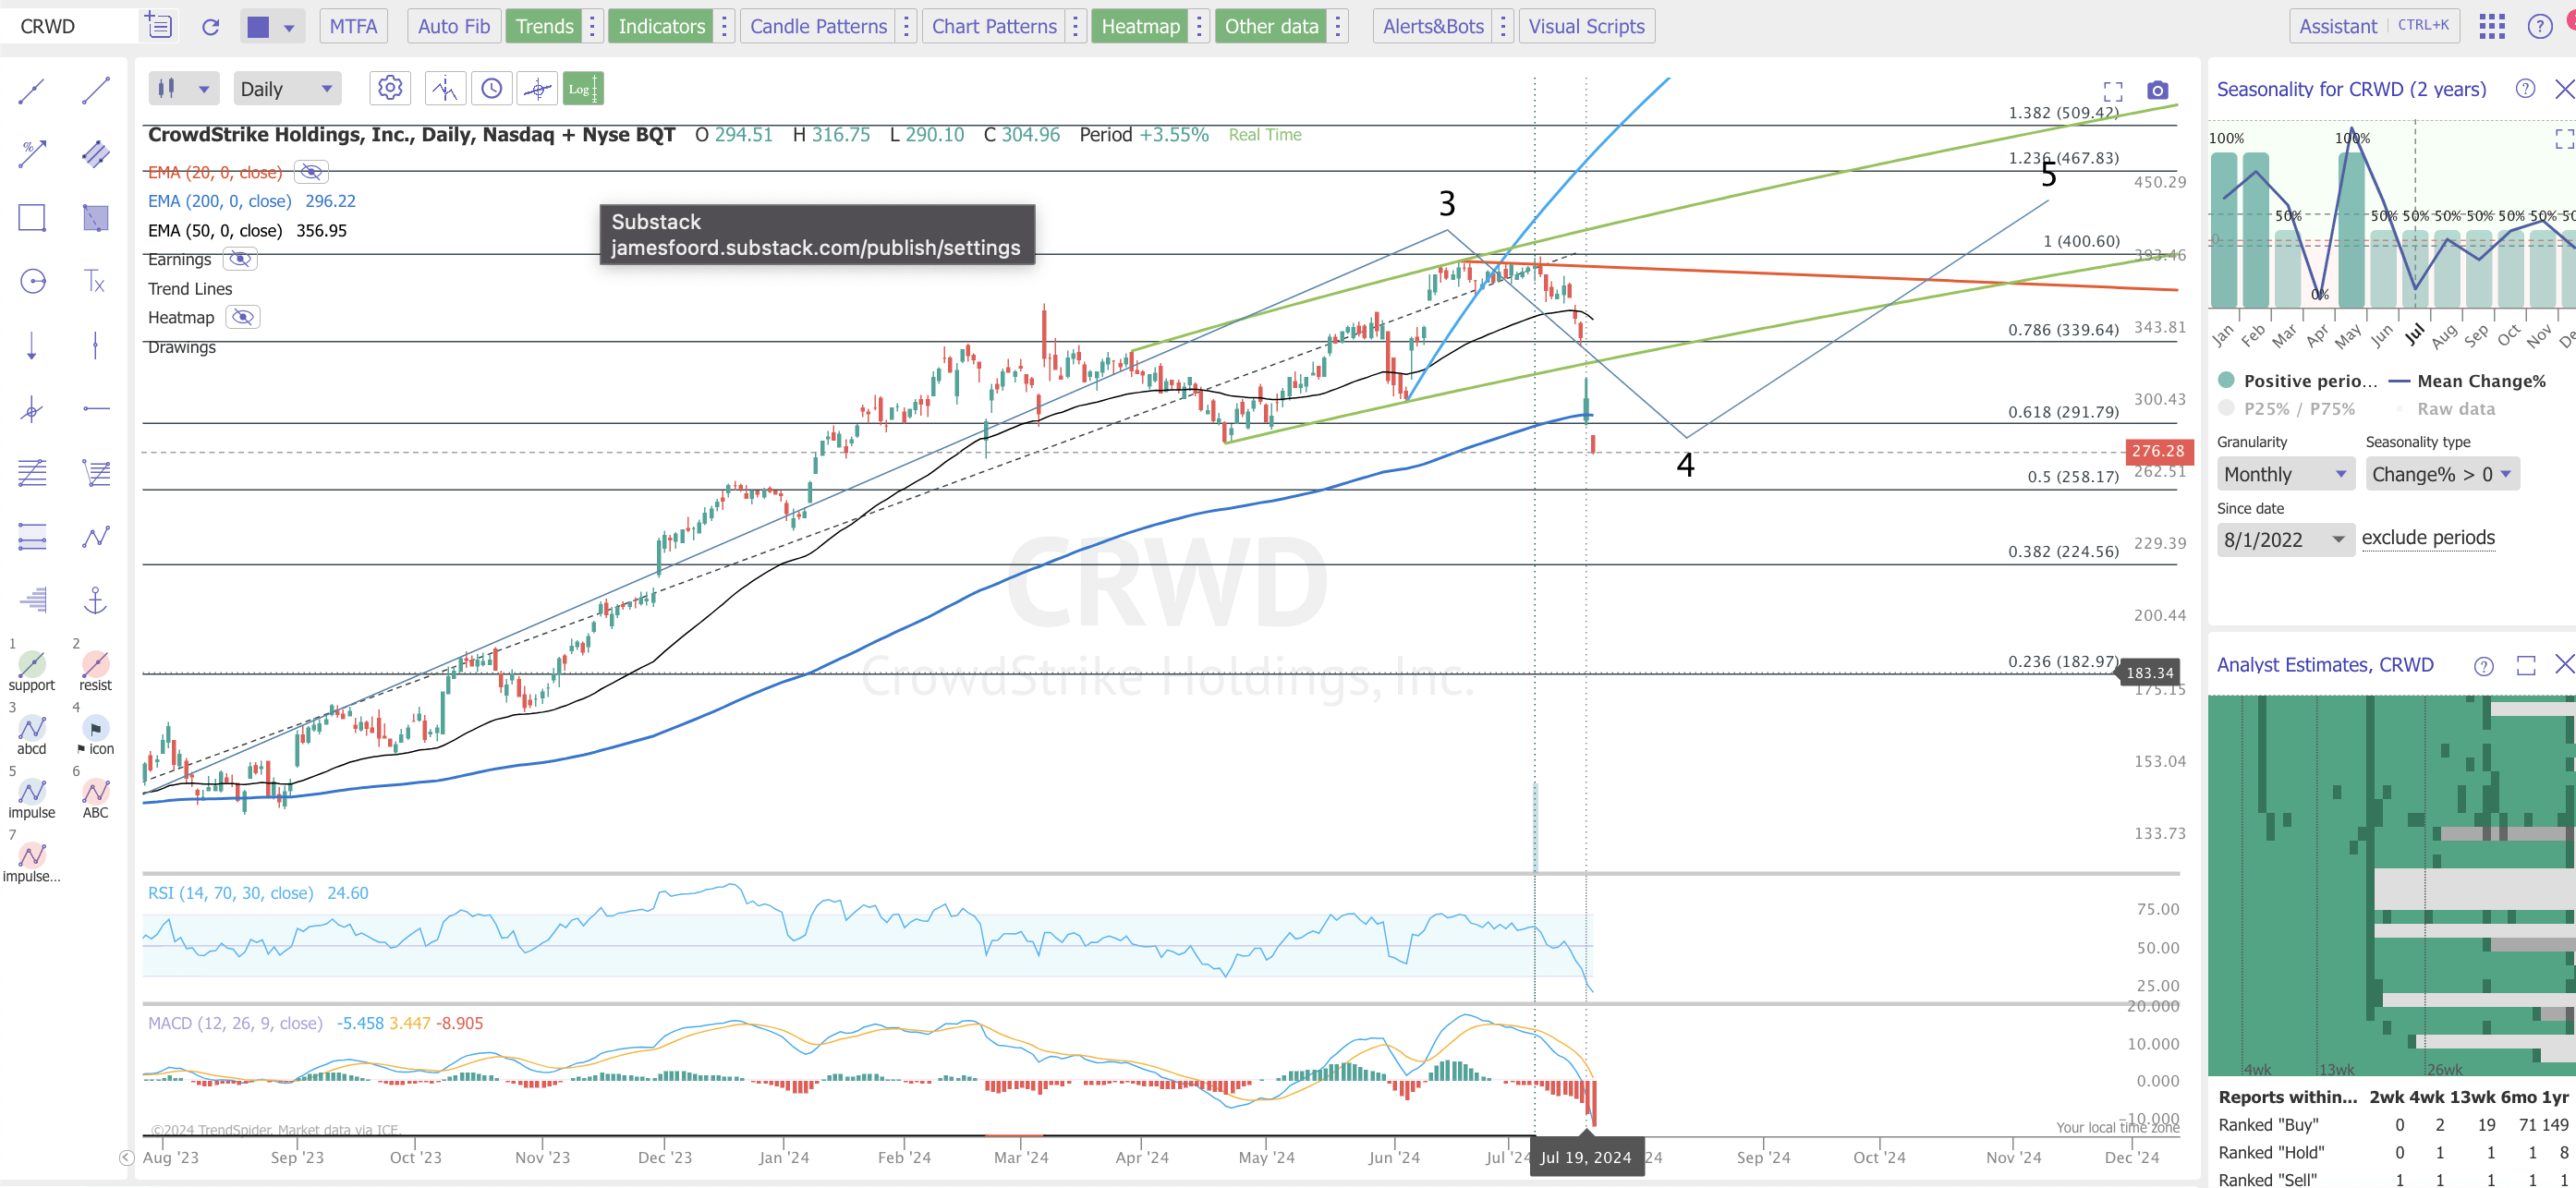
Task: Open the Granularity dropdown set to Monthly
Action: pos(2285,473)
